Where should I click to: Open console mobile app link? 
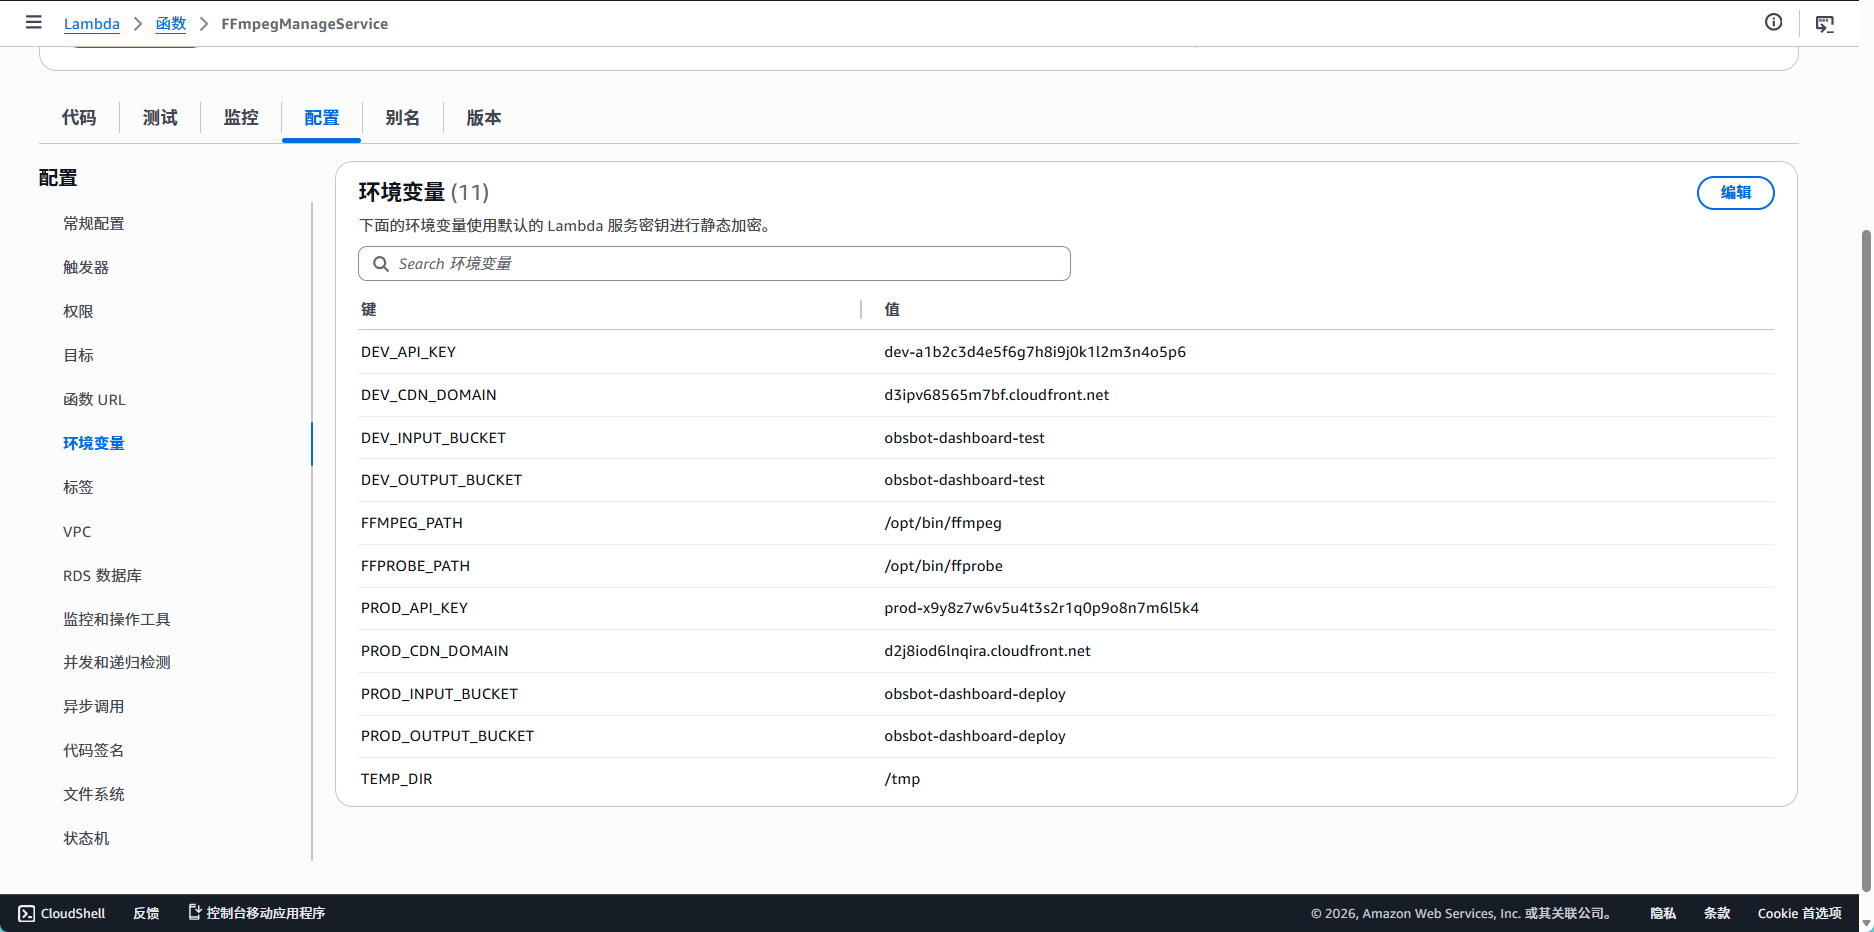click(257, 913)
